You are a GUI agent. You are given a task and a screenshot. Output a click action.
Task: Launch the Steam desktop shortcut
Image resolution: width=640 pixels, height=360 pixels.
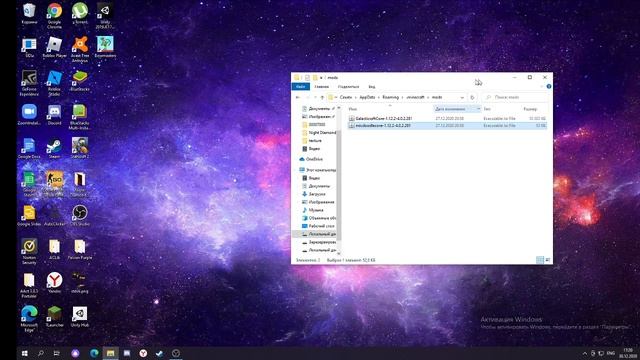coord(54,148)
